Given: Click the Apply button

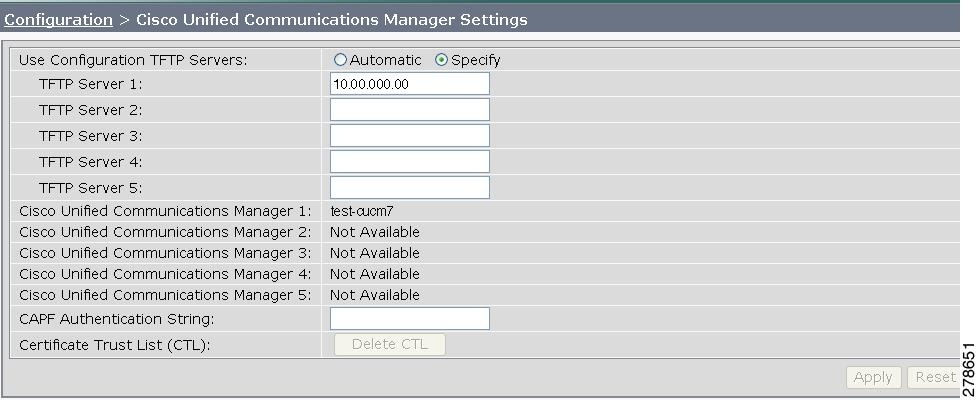Looking at the screenshot, I should coord(873,378).
